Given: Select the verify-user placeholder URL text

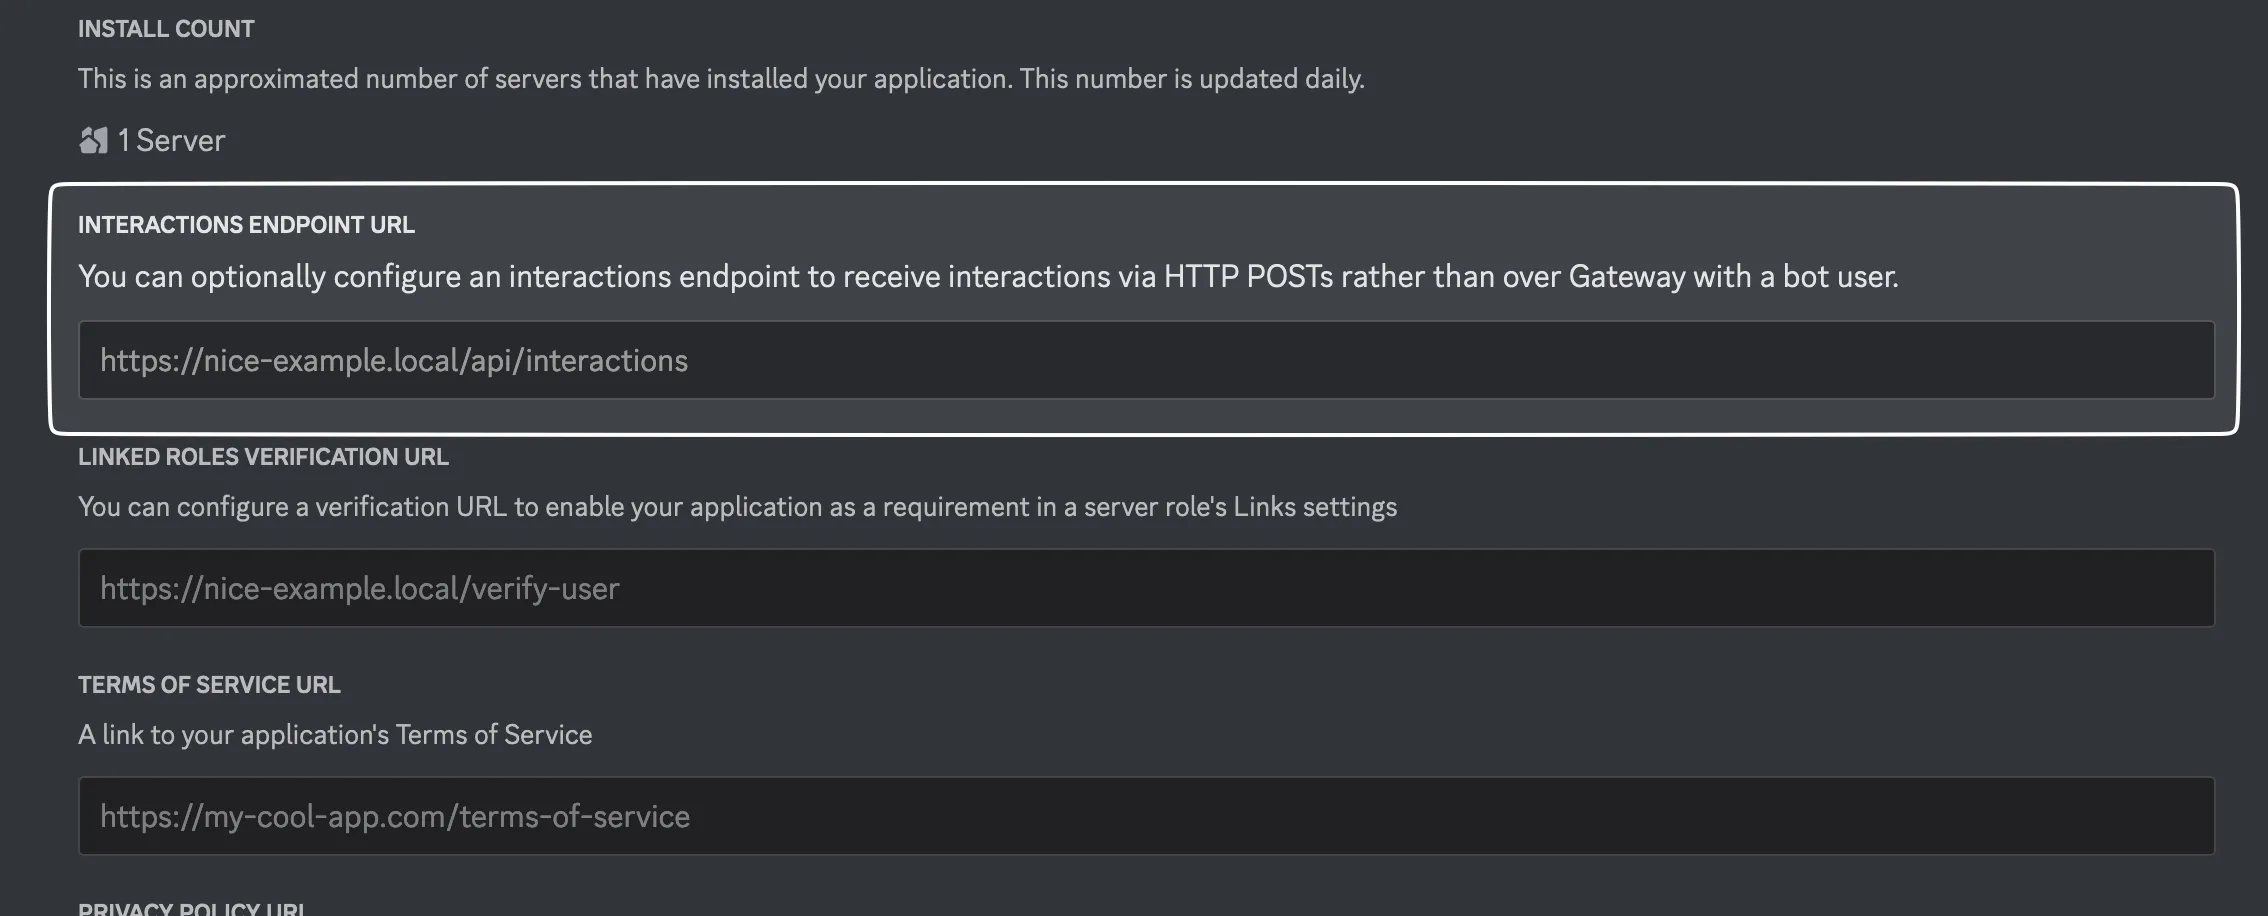Looking at the screenshot, I should [x=358, y=587].
